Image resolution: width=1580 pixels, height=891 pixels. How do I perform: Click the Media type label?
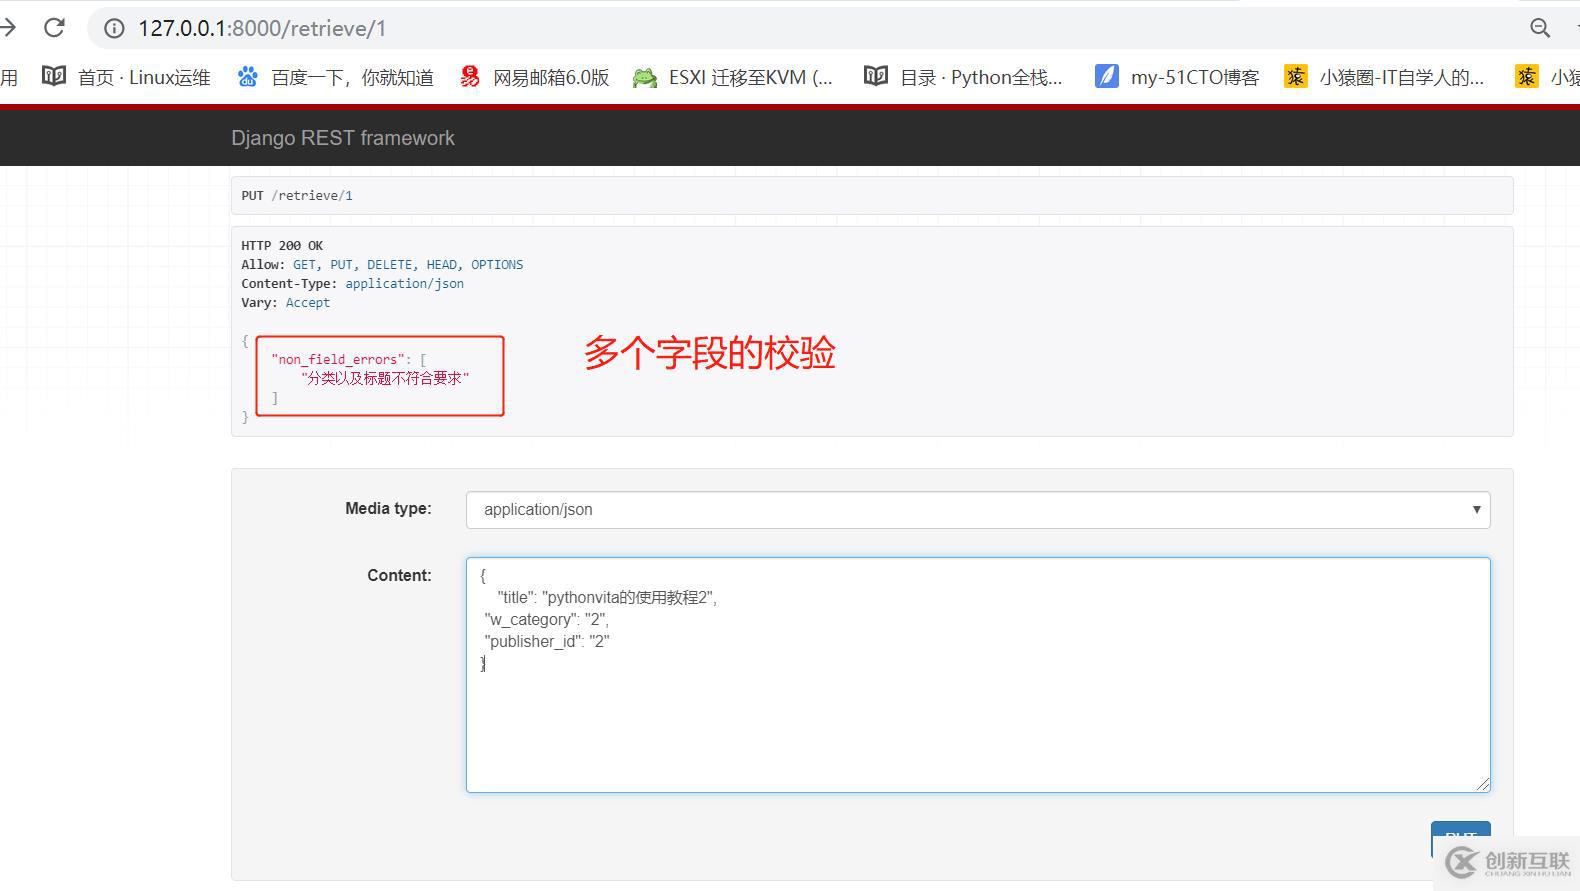click(x=388, y=508)
